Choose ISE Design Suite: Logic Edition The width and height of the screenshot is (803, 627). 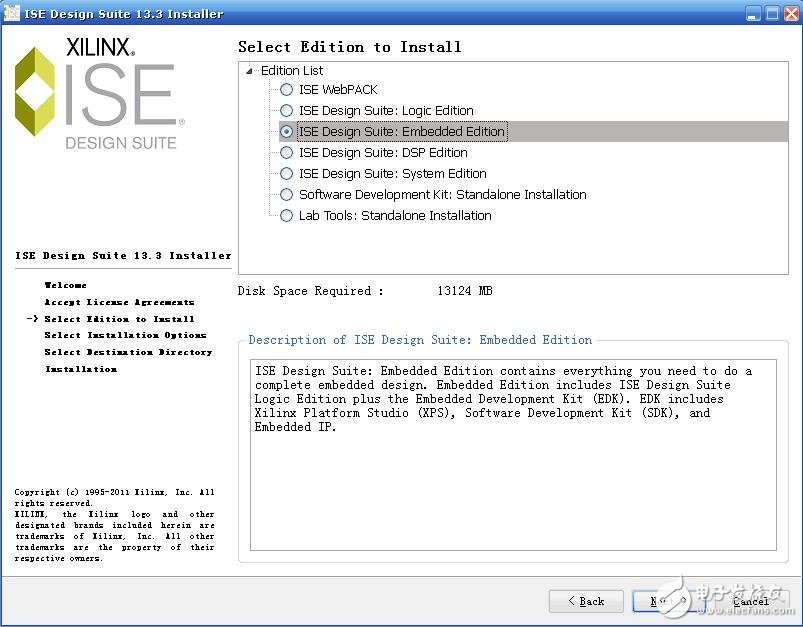[x=287, y=111]
